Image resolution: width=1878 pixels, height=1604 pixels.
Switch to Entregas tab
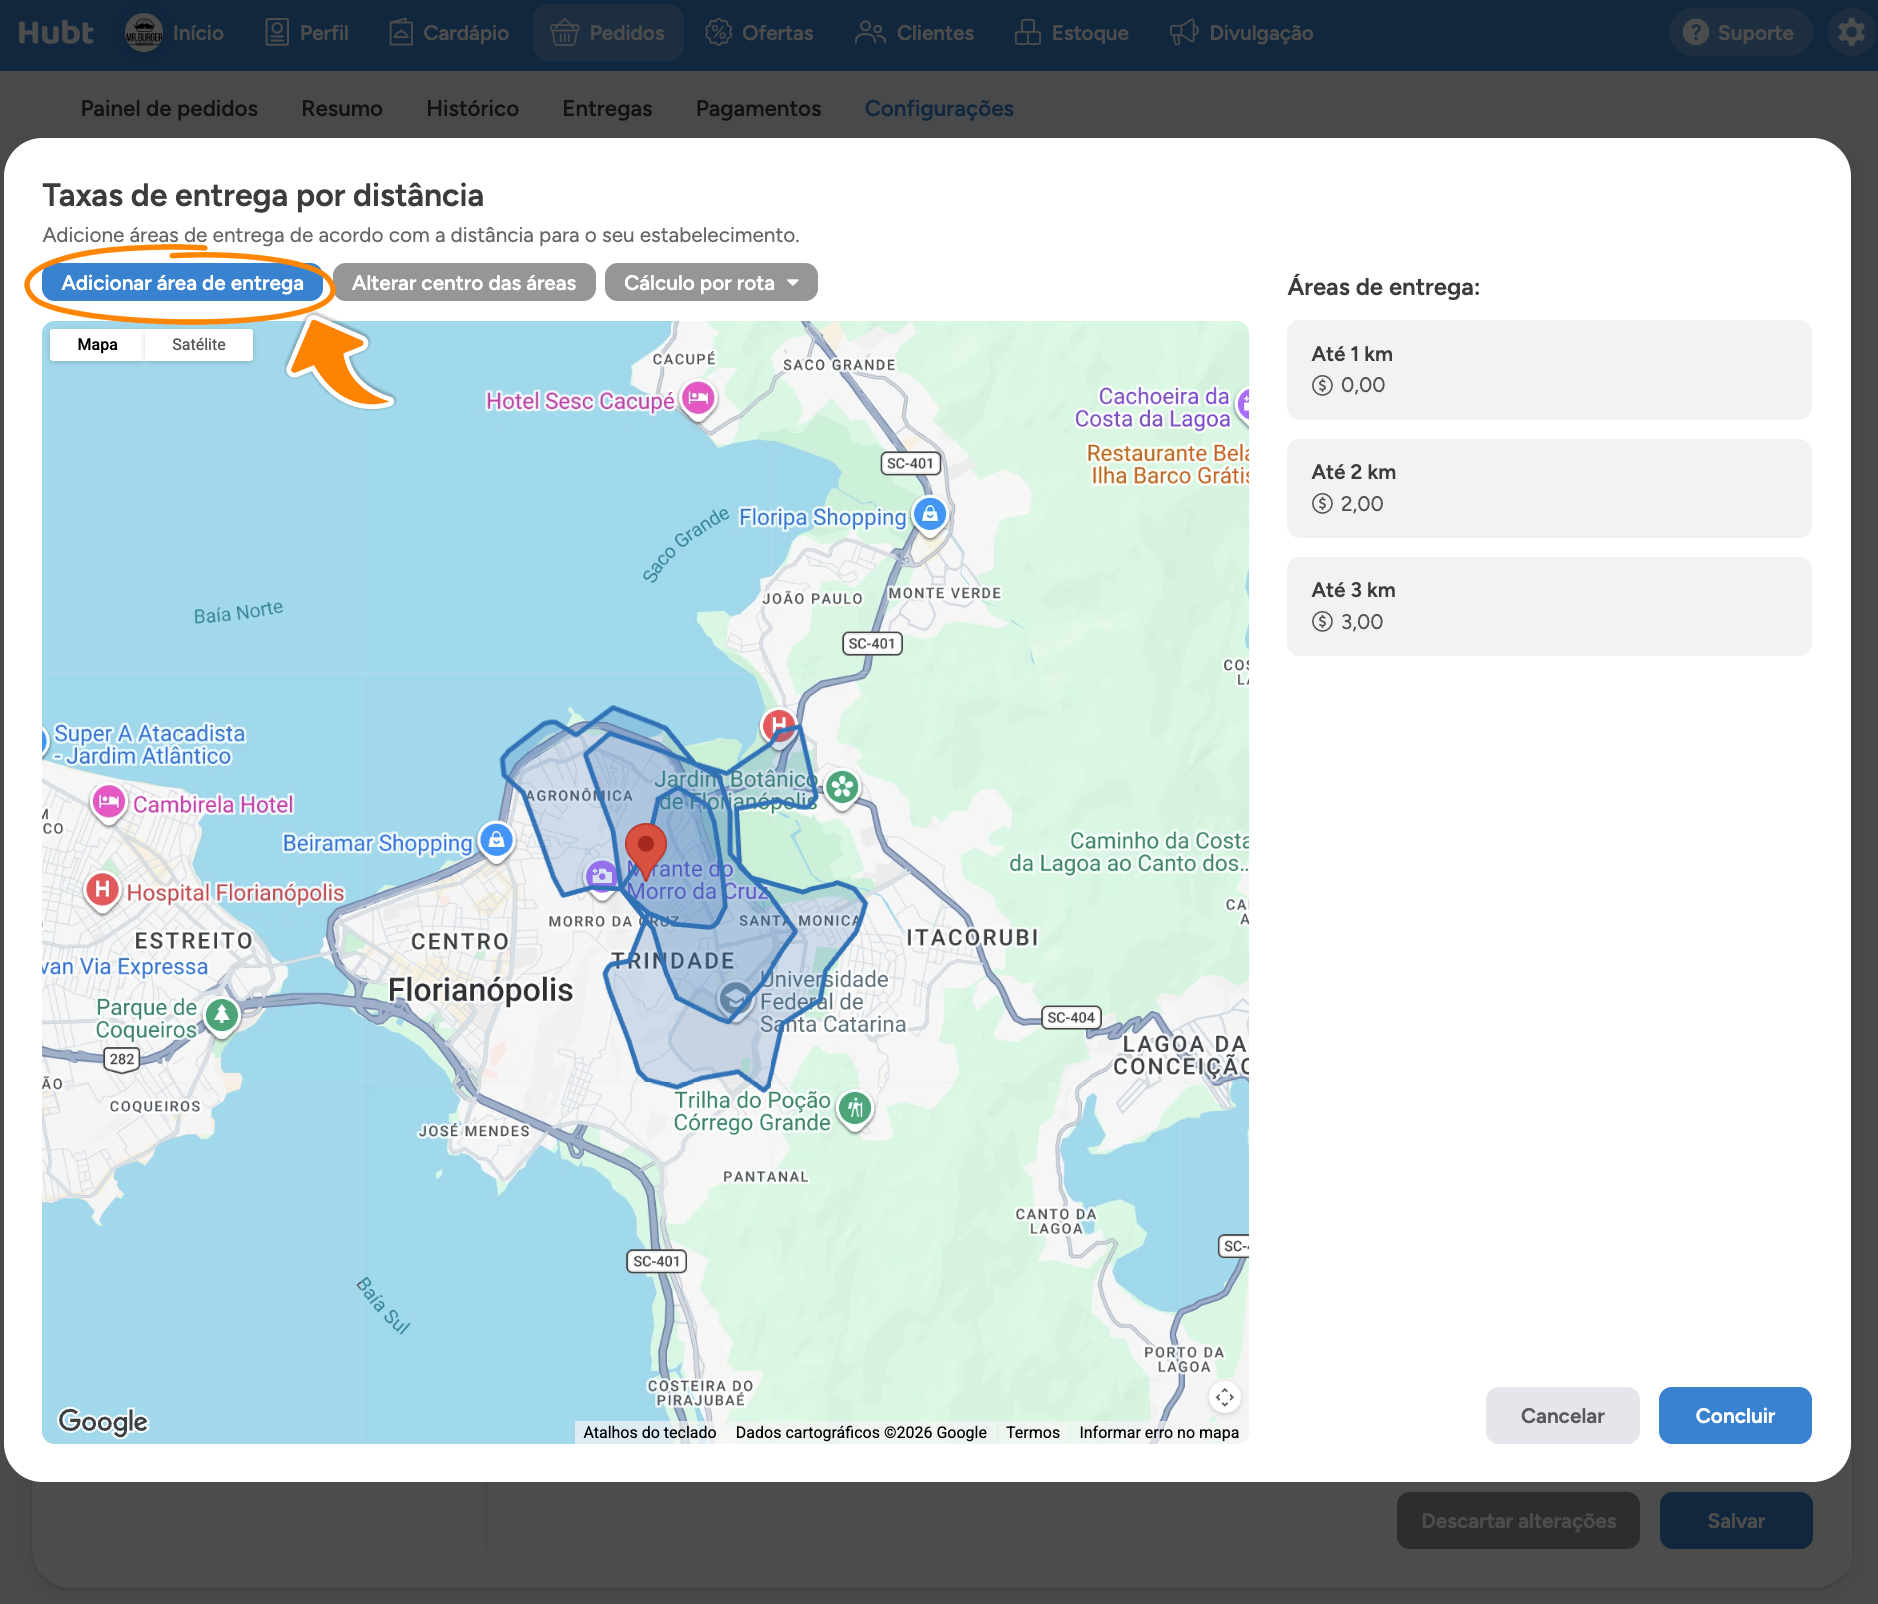point(607,108)
